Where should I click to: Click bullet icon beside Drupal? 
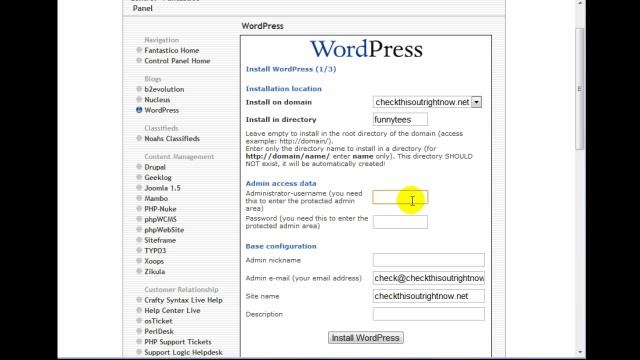click(x=139, y=167)
